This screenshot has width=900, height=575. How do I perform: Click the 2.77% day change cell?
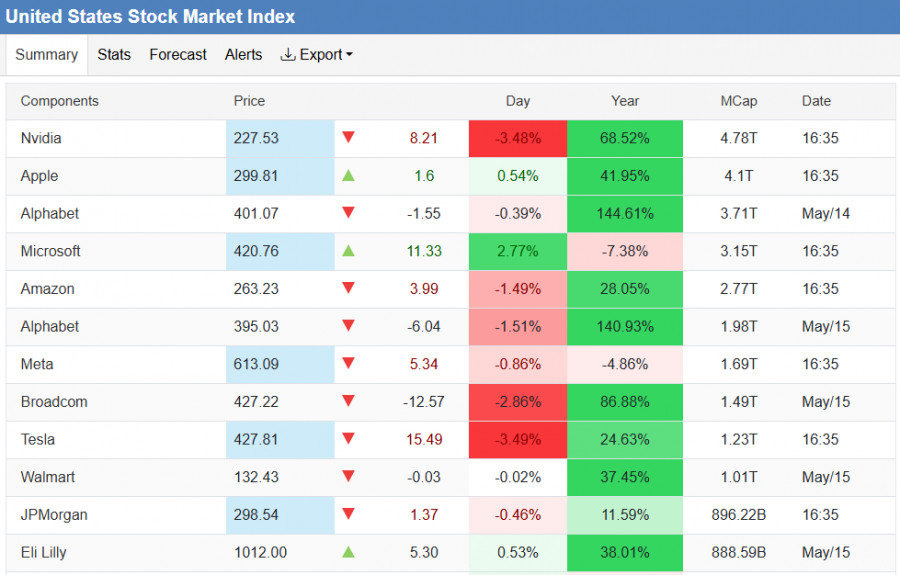pos(518,251)
